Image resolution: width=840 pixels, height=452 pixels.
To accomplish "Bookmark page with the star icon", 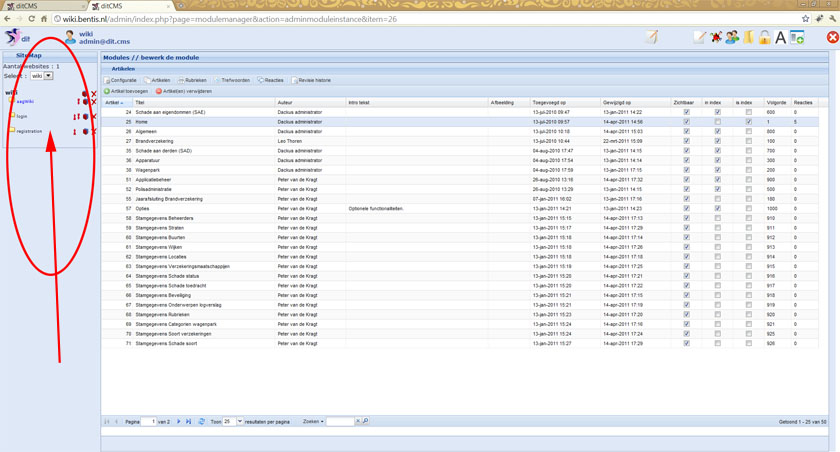I will (805, 19).
